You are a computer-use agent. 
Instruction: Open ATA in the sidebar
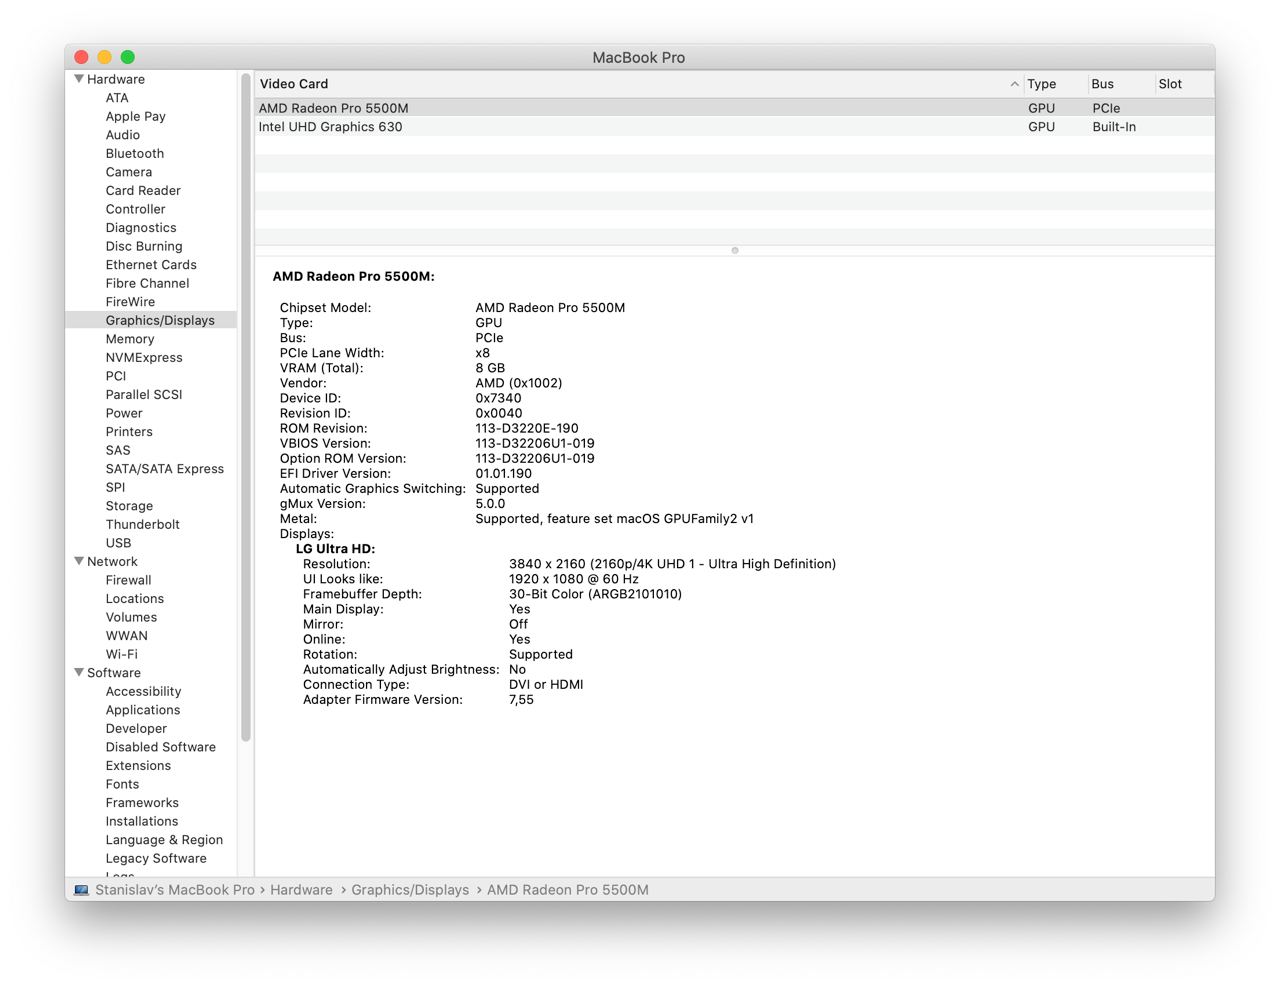tap(117, 98)
